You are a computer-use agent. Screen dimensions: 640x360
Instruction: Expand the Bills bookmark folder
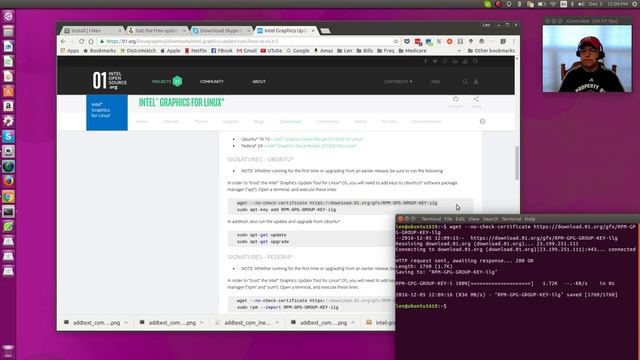coord(364,51)
